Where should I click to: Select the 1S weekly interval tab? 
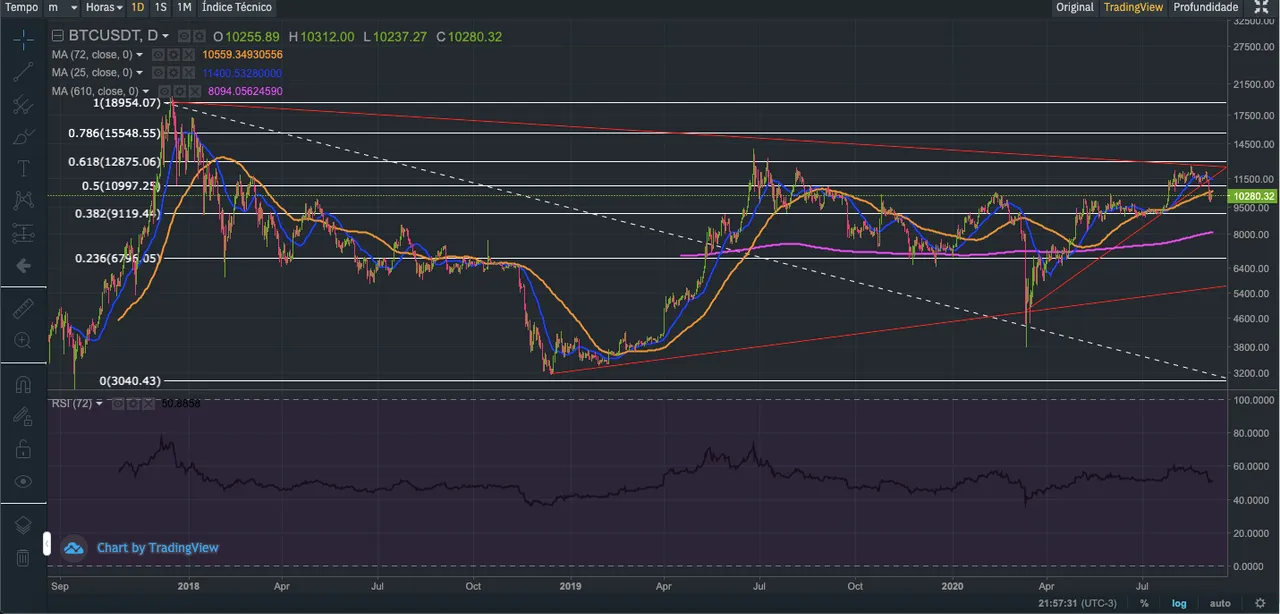[161, 7]
